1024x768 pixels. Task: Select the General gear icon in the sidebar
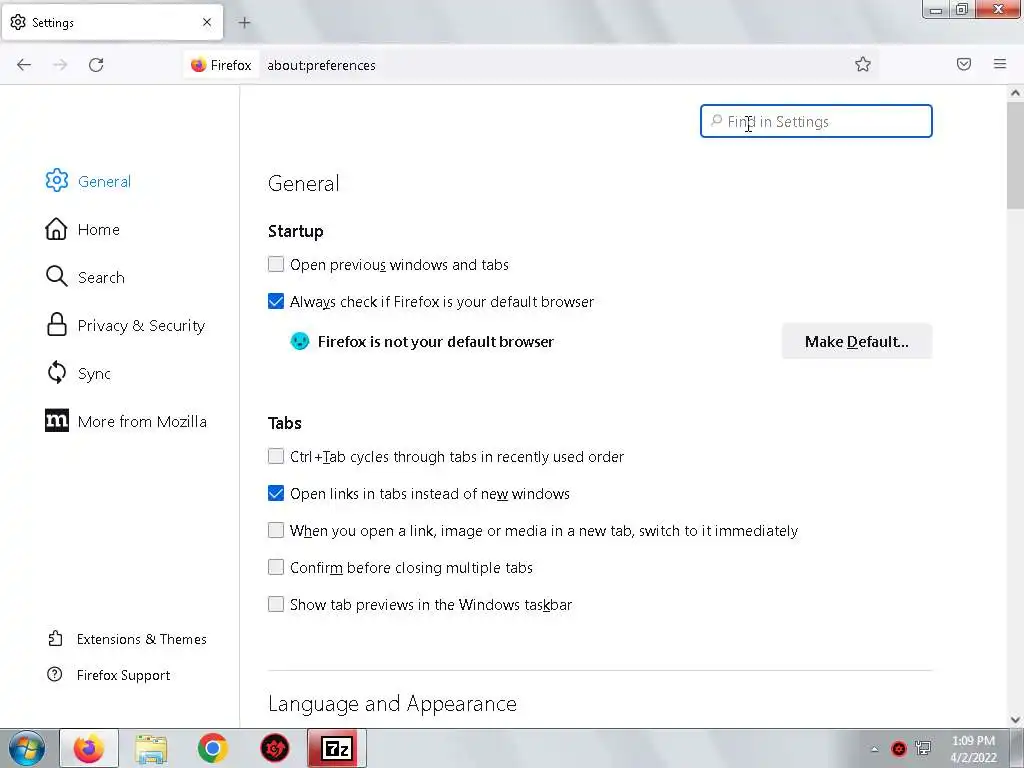tap(57, 180)
